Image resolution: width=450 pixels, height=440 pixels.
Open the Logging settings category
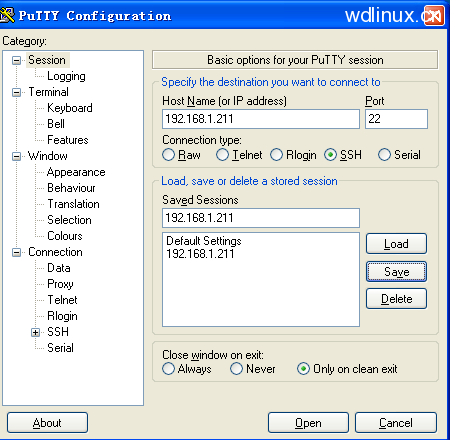click(66, 76)
